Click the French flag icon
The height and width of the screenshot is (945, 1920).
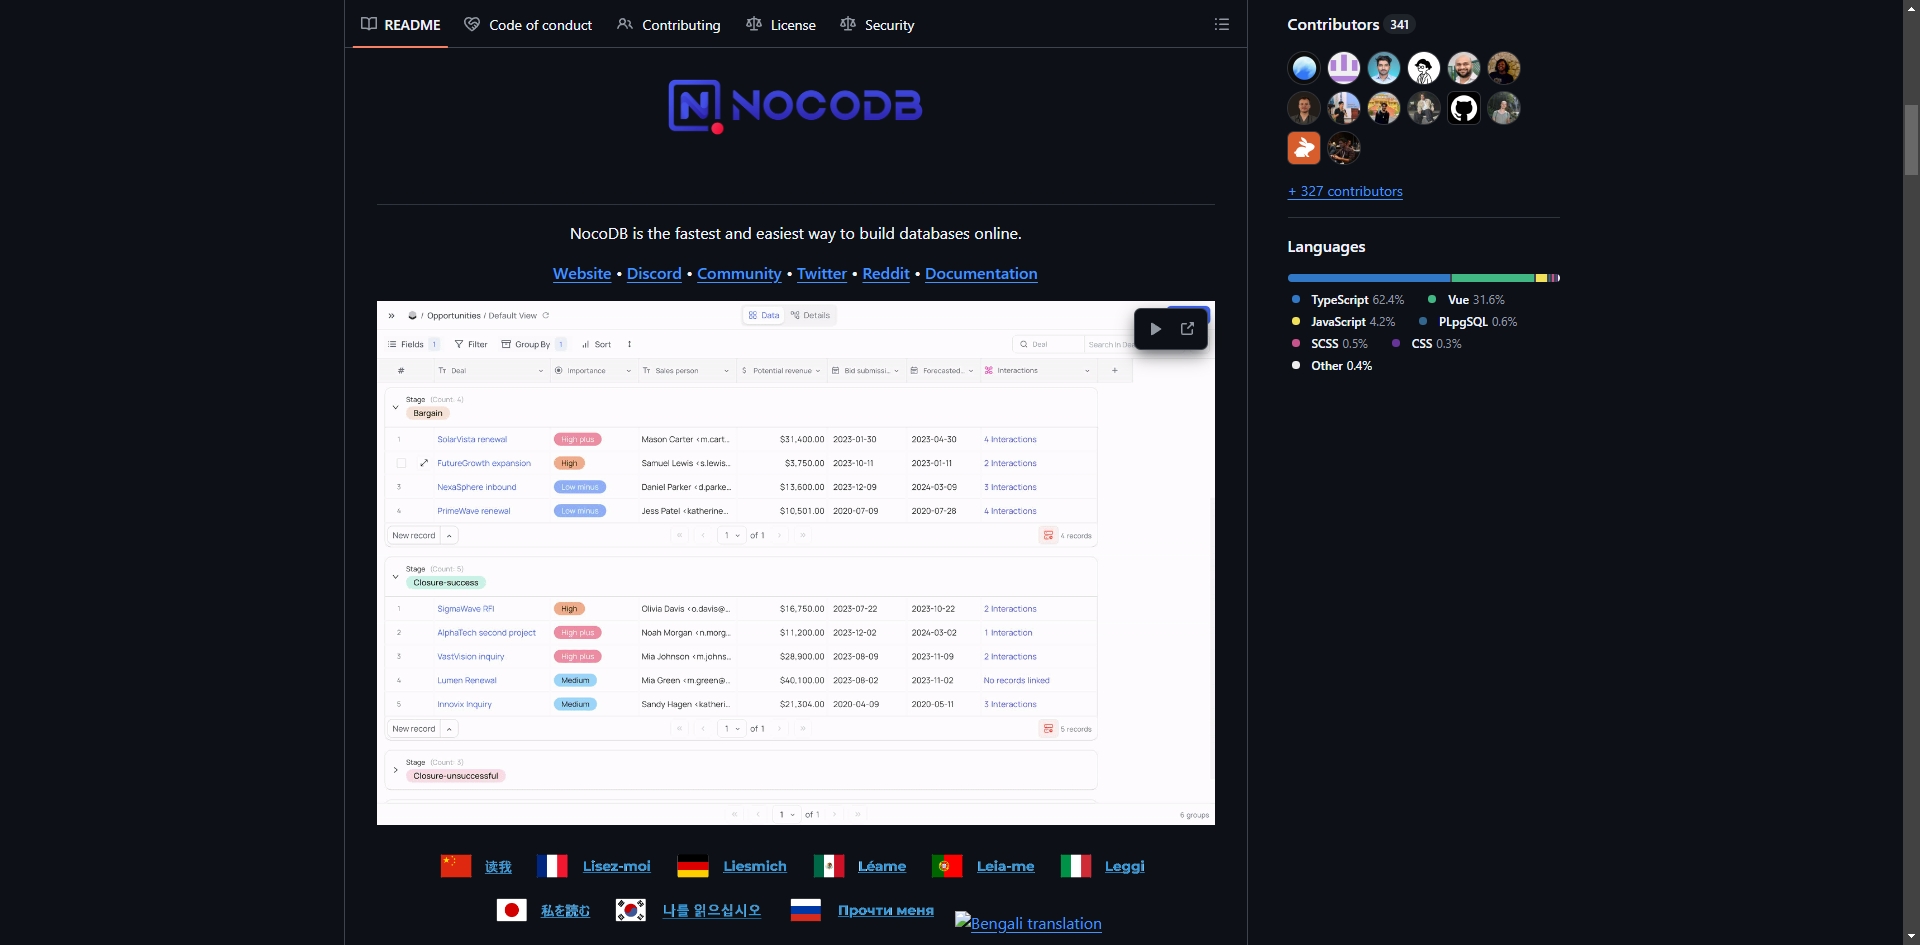coord(552,866)
